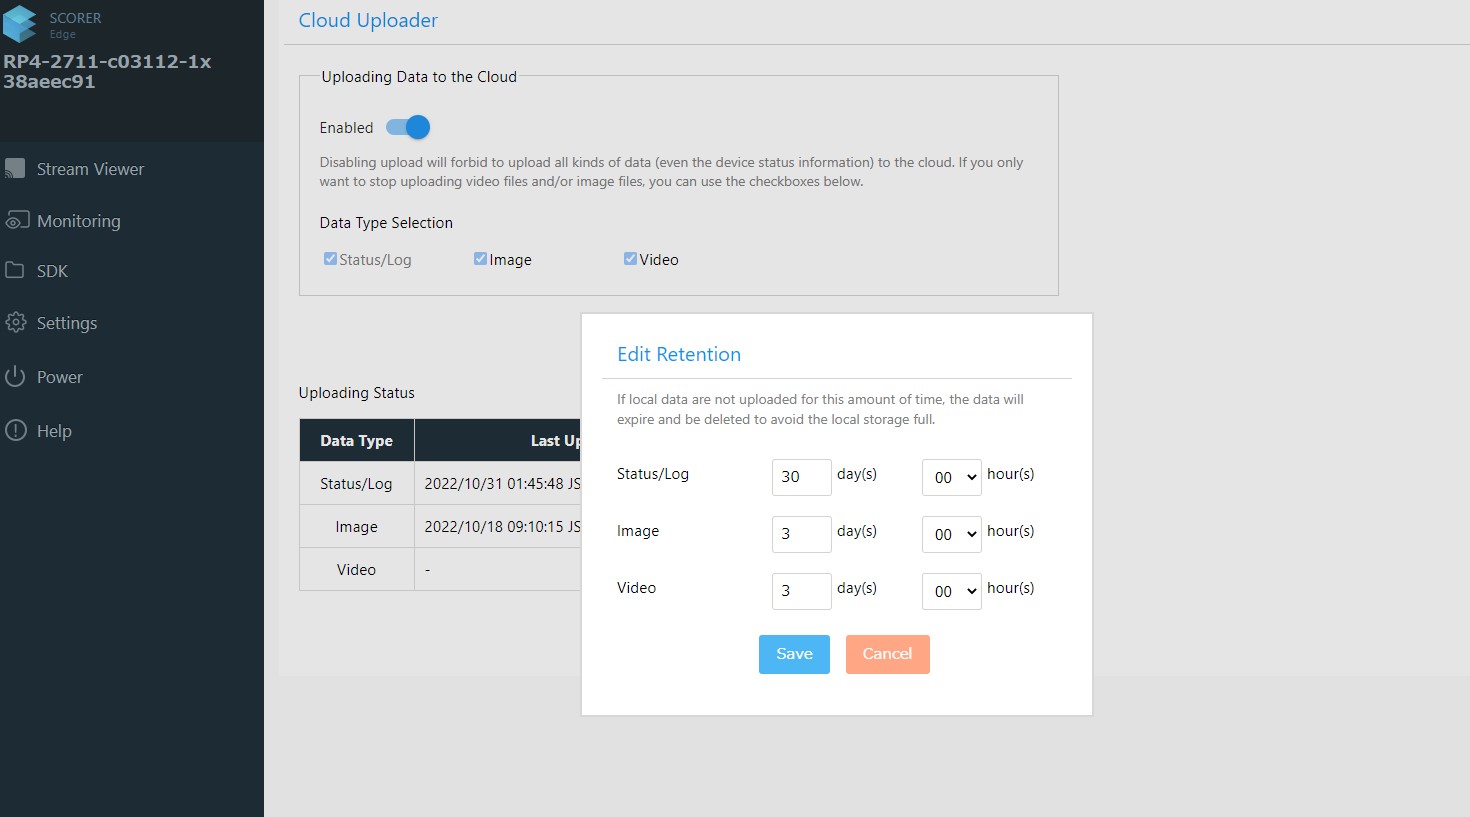Open the Status/Log hours dropdown
The height and width of the screenshot is (817, 1470).
[x=951, y=478]
